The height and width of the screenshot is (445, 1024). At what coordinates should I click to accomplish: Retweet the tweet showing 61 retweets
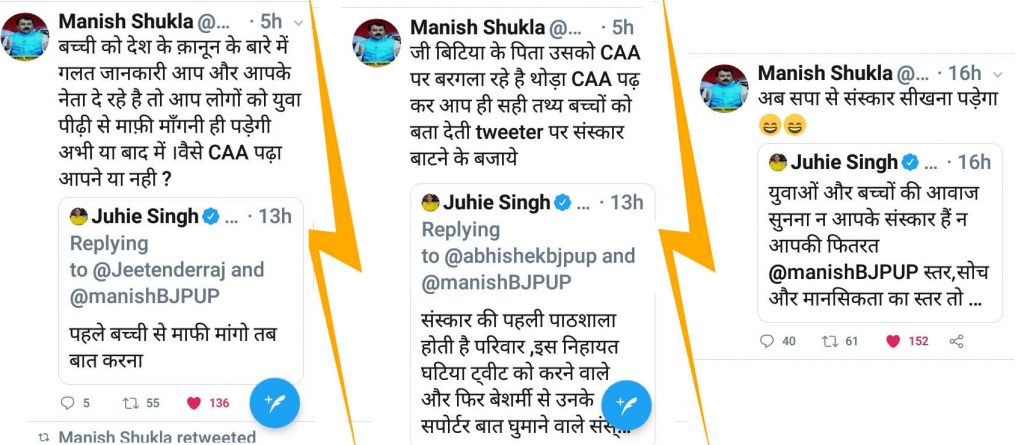pos(831,341)
